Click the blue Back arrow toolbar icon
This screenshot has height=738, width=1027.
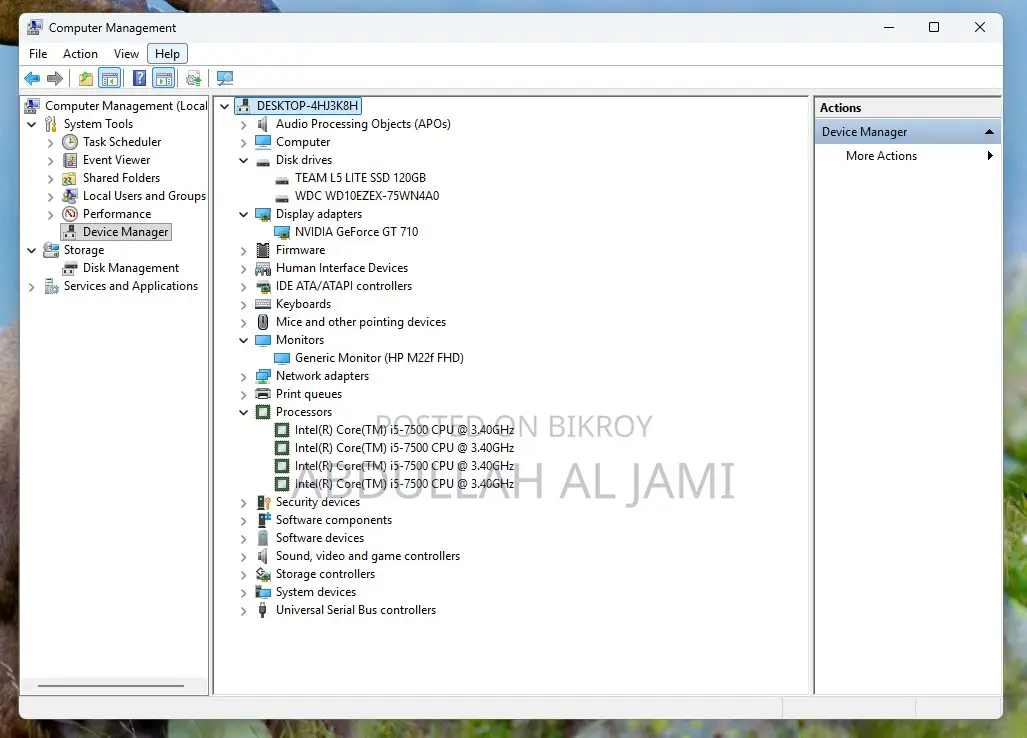pos(31,79)
